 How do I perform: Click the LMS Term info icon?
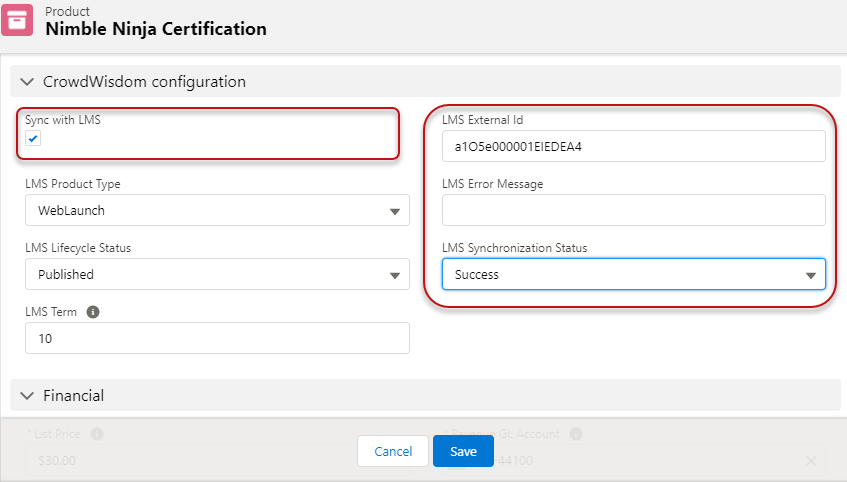tap(93, 312)
